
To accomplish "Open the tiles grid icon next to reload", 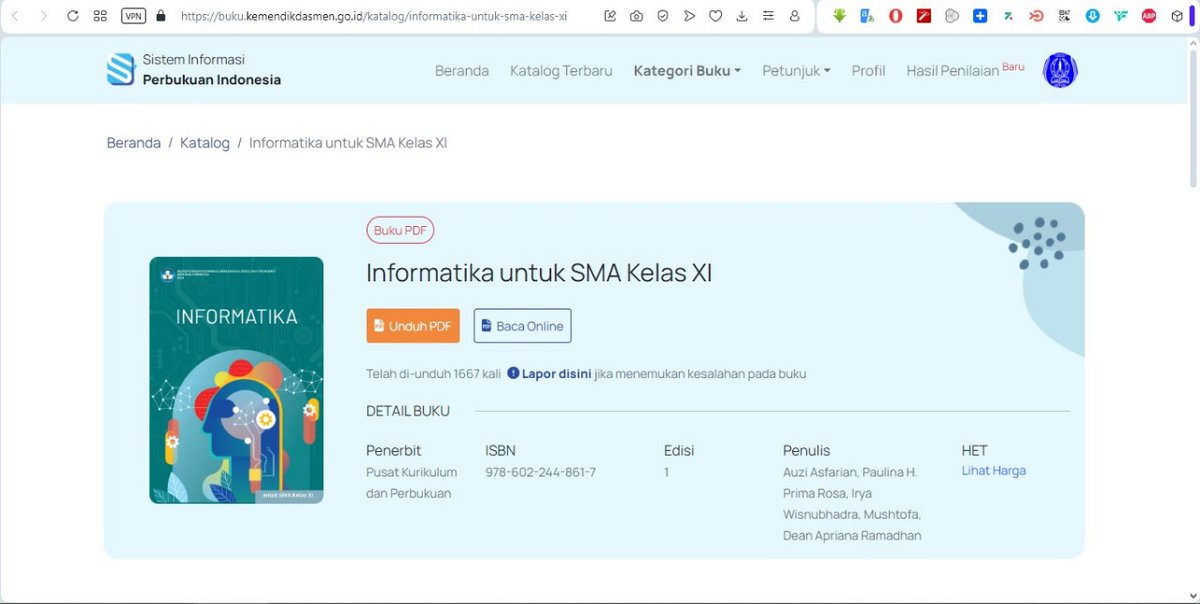I will point(99,15).
